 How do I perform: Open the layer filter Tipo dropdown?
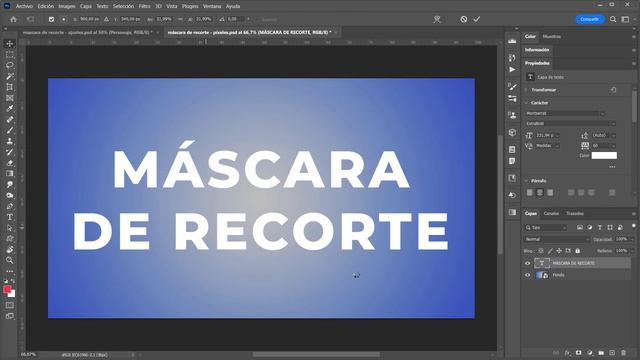(x=546, y=227)
